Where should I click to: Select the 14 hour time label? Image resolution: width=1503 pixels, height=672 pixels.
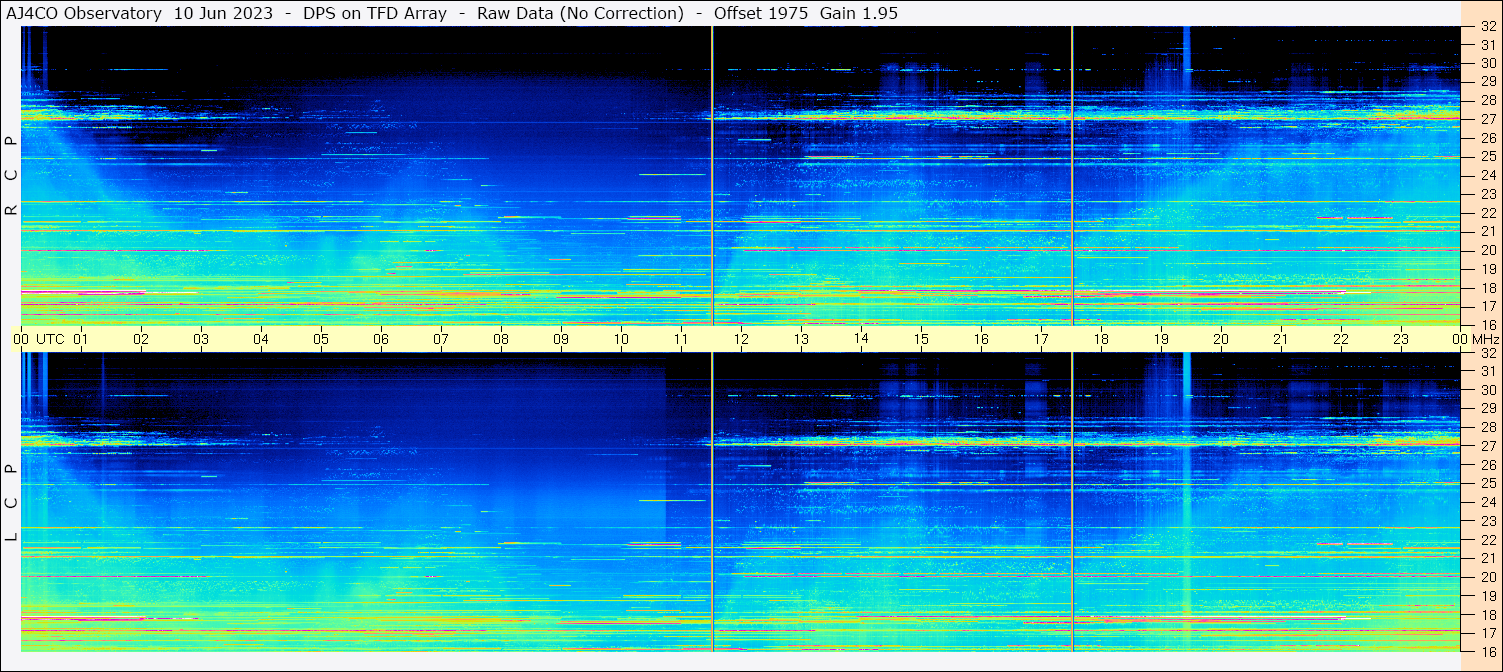(861, 339)
